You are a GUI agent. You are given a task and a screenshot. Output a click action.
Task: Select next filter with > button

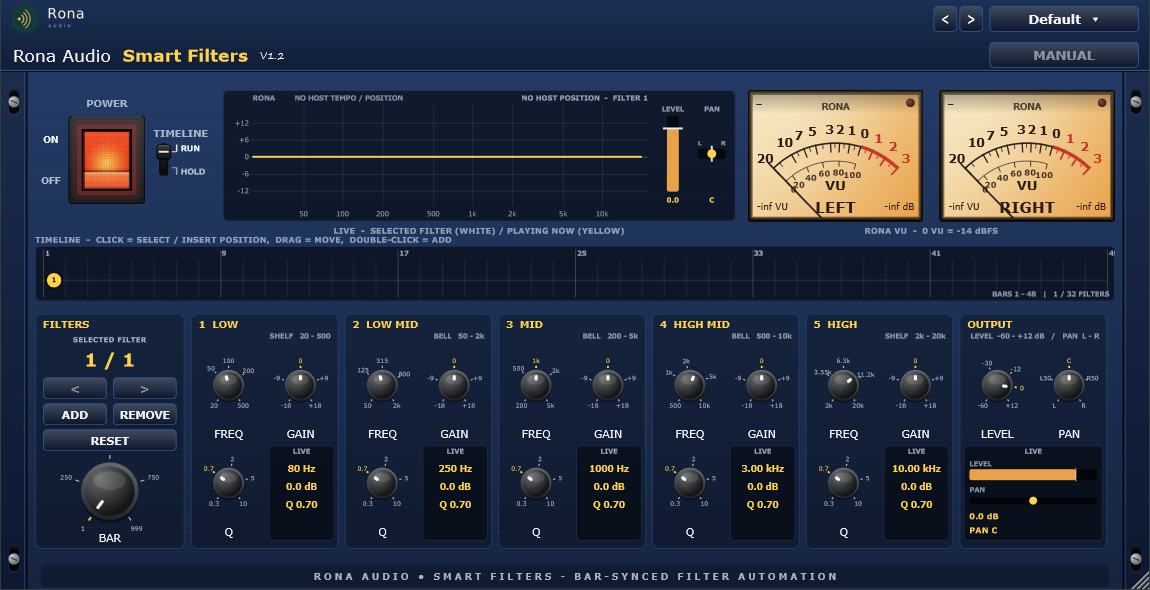click(144, 388)
